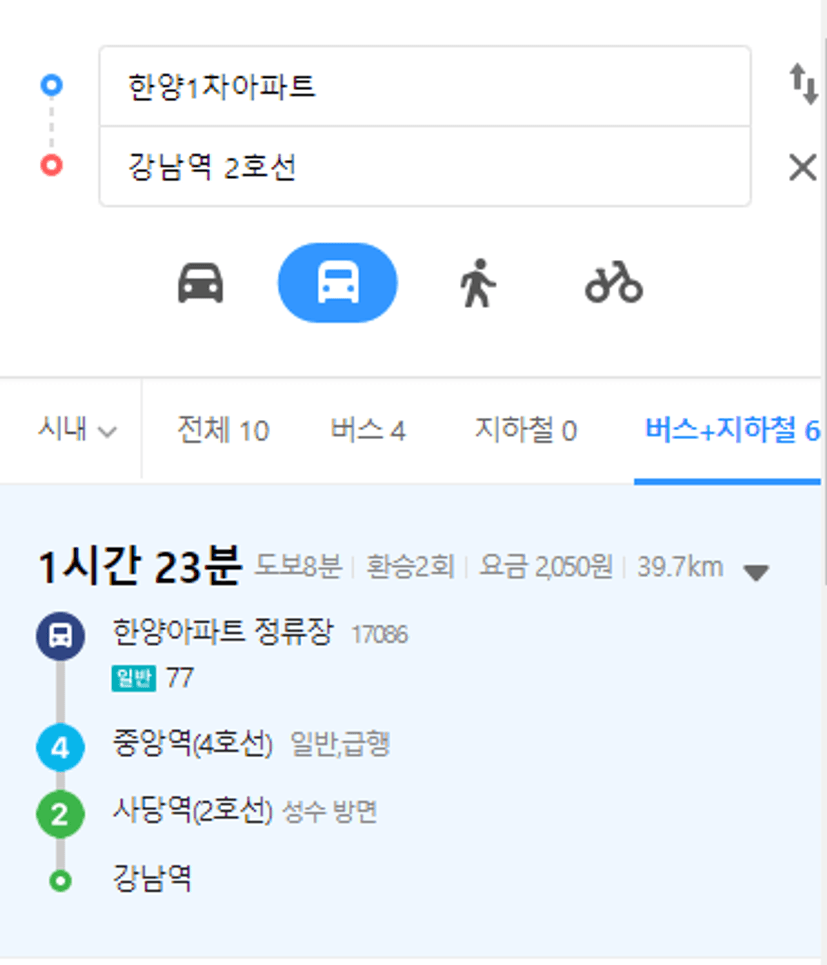The height and width of the screenshot is (965, 827).
Task: Select the public transit bus mode icon
Action: pyautogui.click(x=338, y=283)
